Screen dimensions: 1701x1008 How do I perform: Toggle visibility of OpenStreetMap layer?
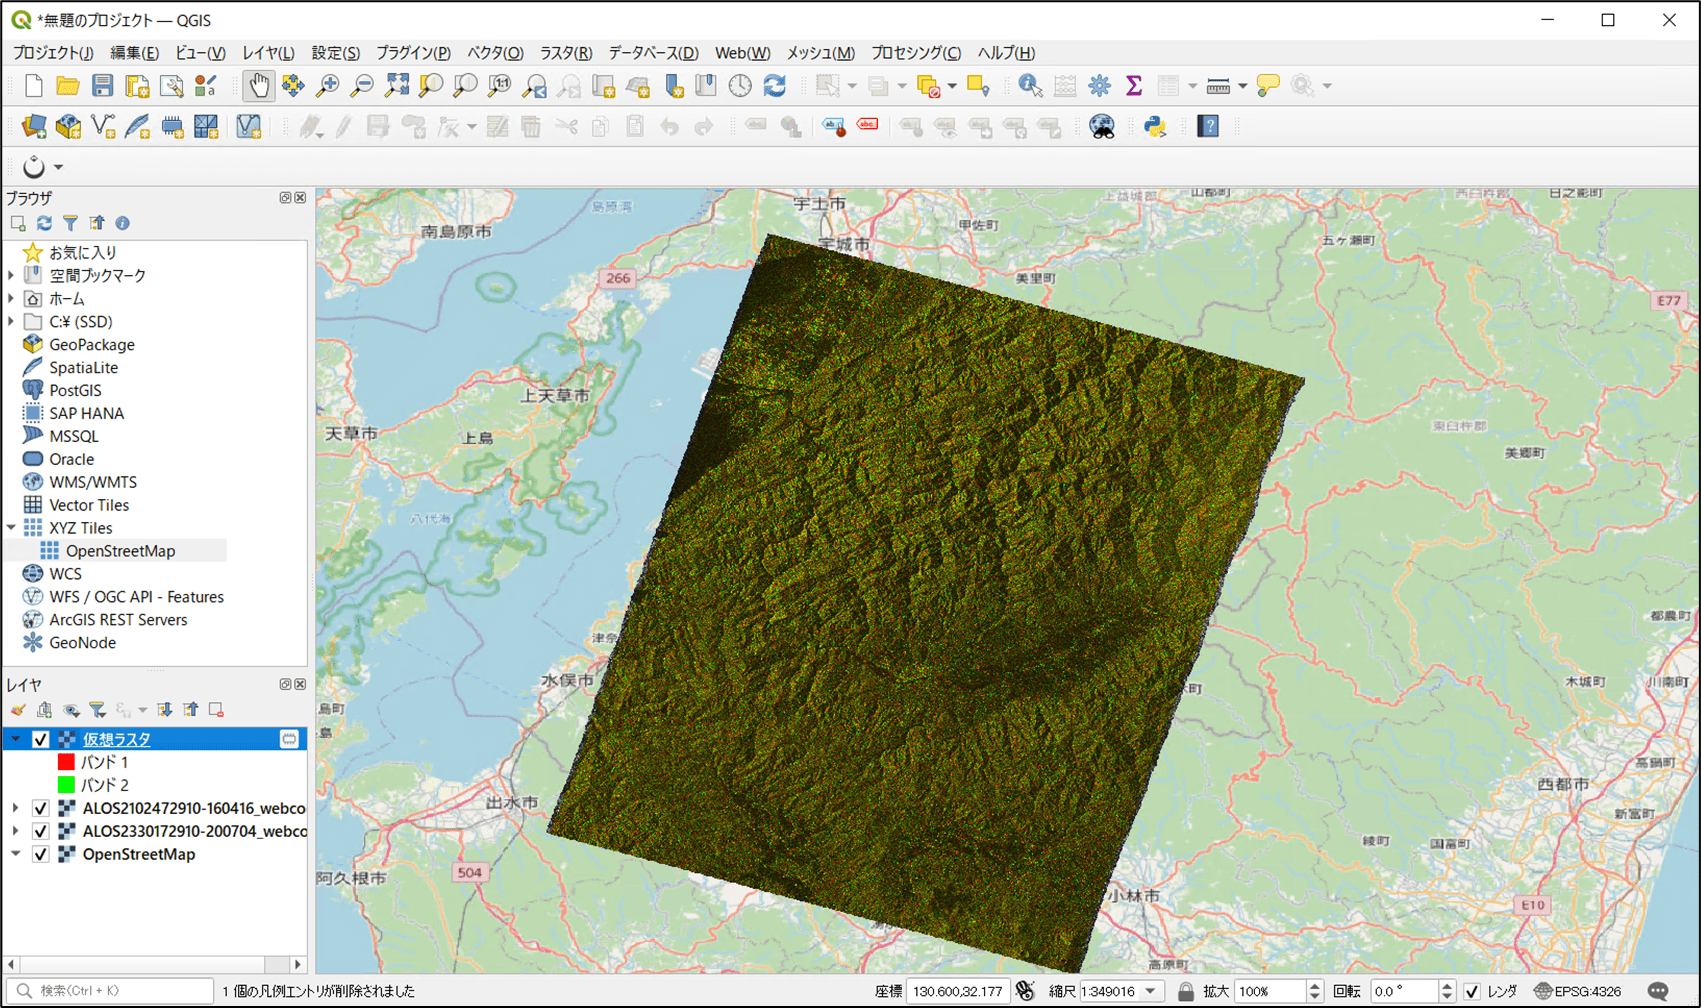click(41, 854)
